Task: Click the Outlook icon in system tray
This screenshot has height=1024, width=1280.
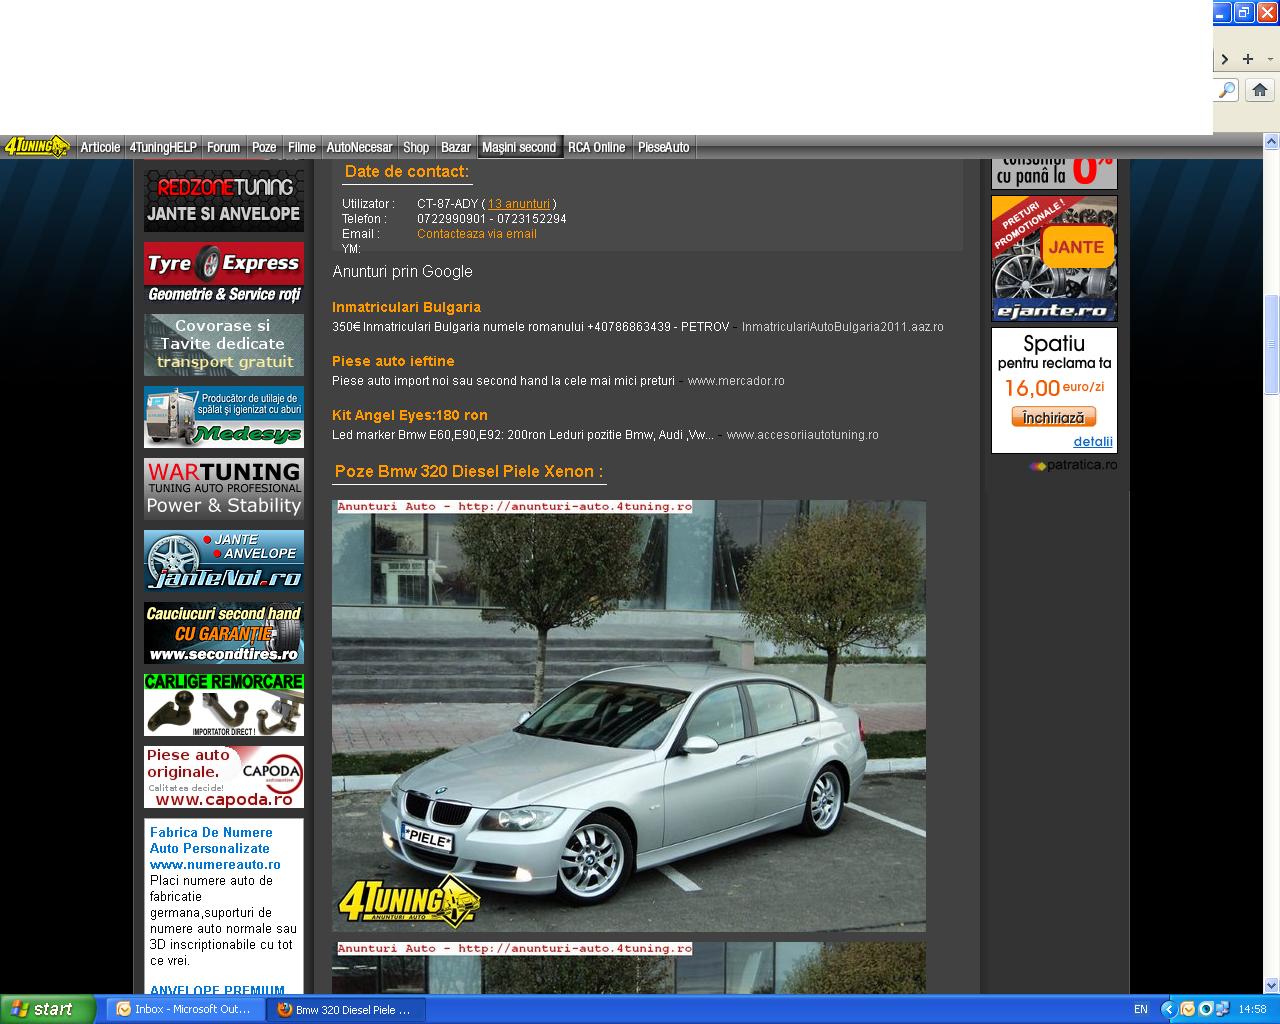Action: (1187, 1009)
